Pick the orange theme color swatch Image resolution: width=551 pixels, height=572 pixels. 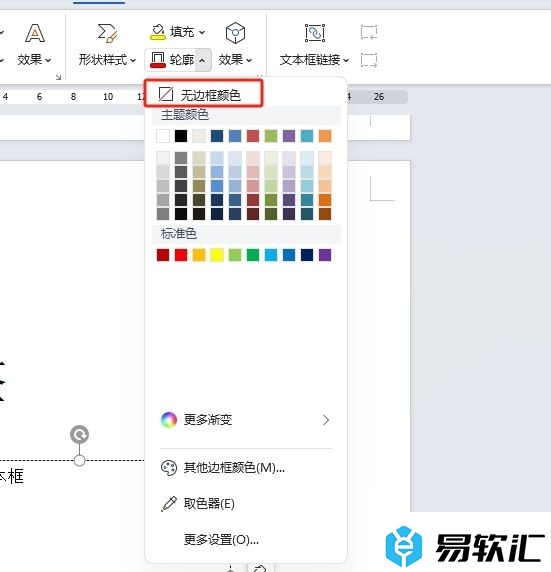click(x=325, y=136)
